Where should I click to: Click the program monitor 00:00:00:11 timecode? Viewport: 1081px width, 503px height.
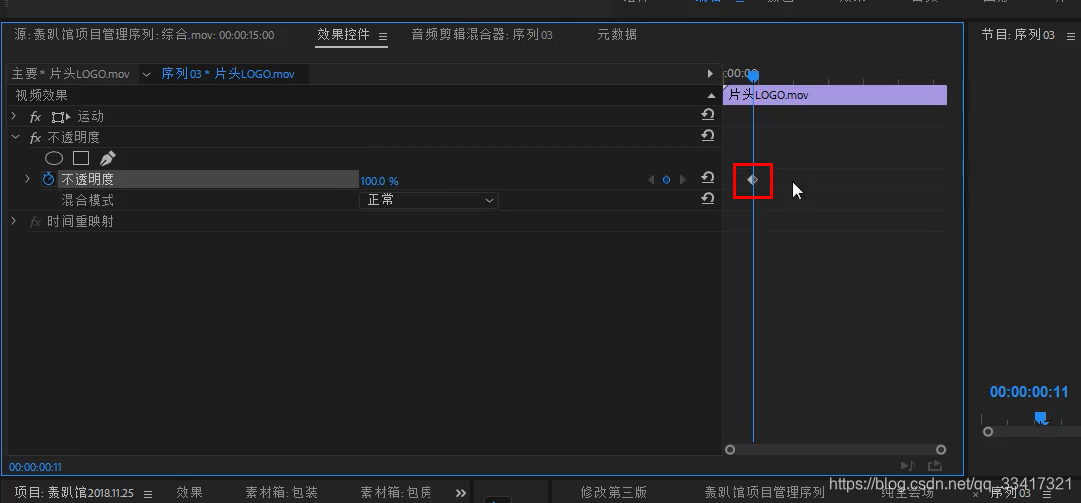[1029, 392]
